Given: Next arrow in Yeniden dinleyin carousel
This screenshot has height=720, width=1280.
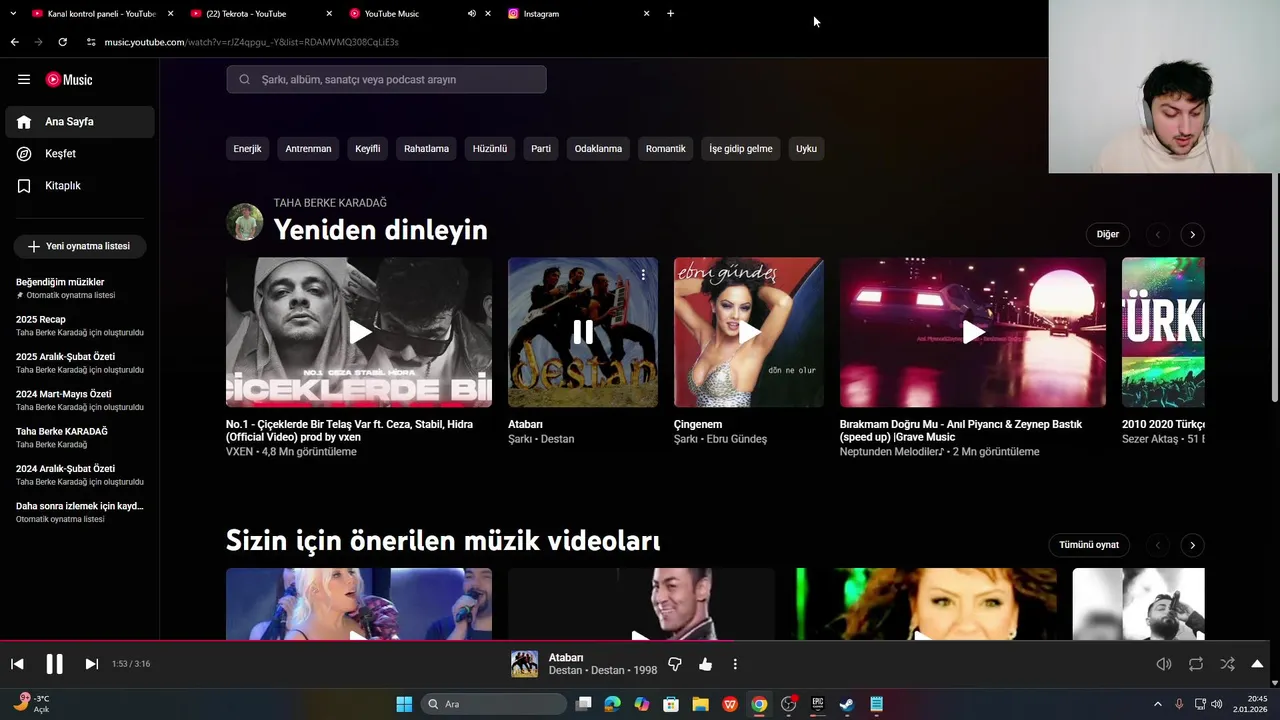Looking at the screenshot, I should tap(1192, 234).
